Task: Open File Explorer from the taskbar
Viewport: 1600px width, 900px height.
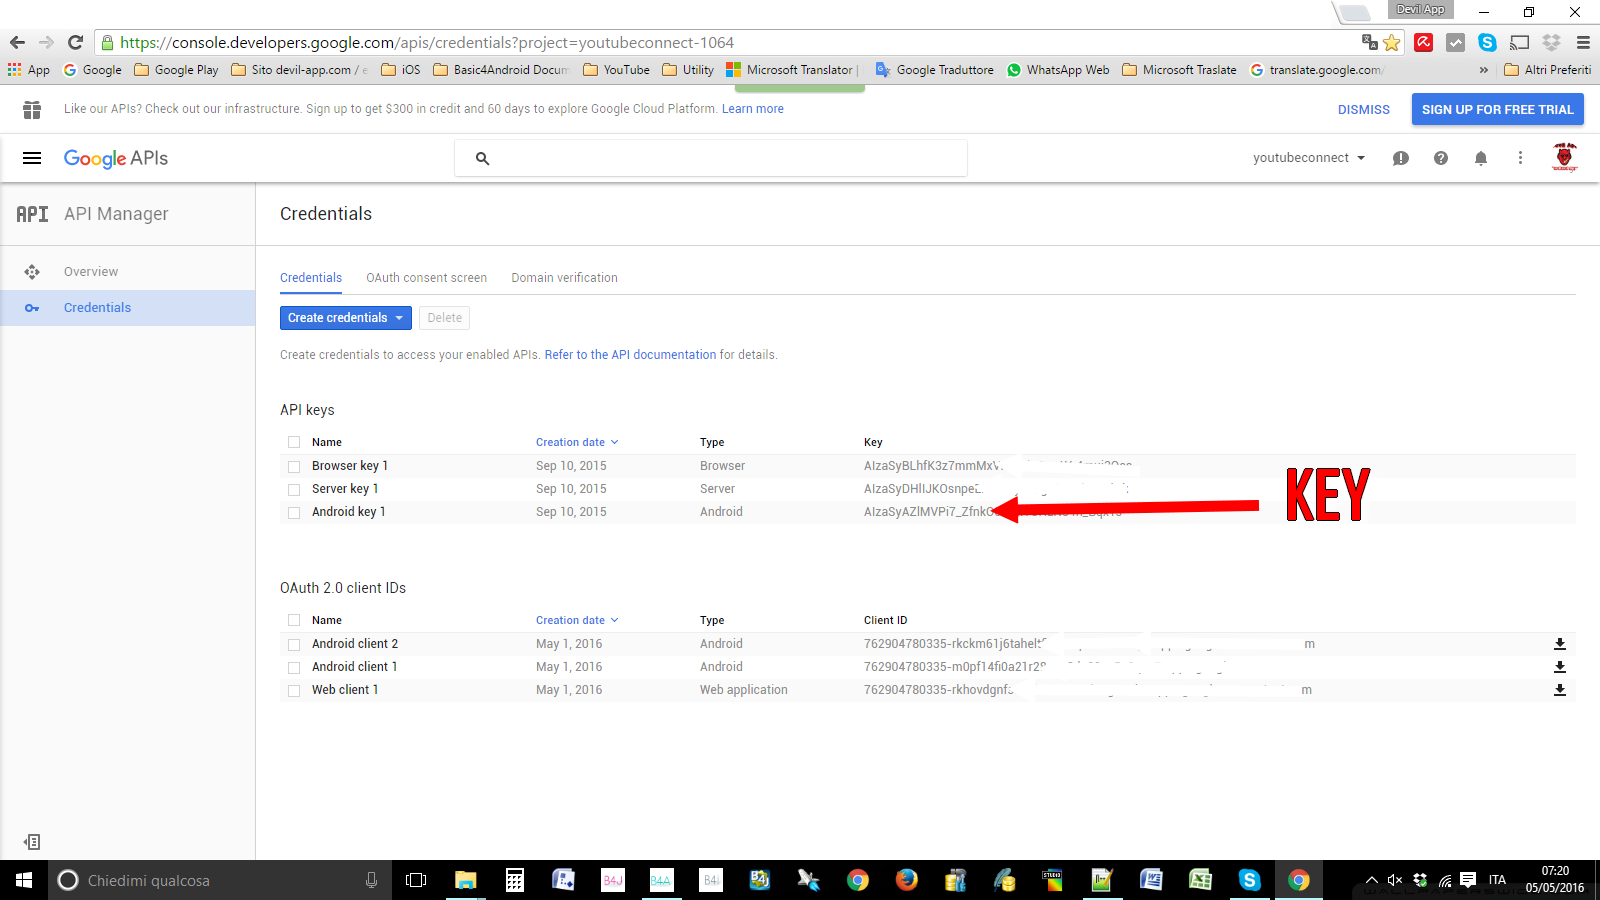Action: 465,880
